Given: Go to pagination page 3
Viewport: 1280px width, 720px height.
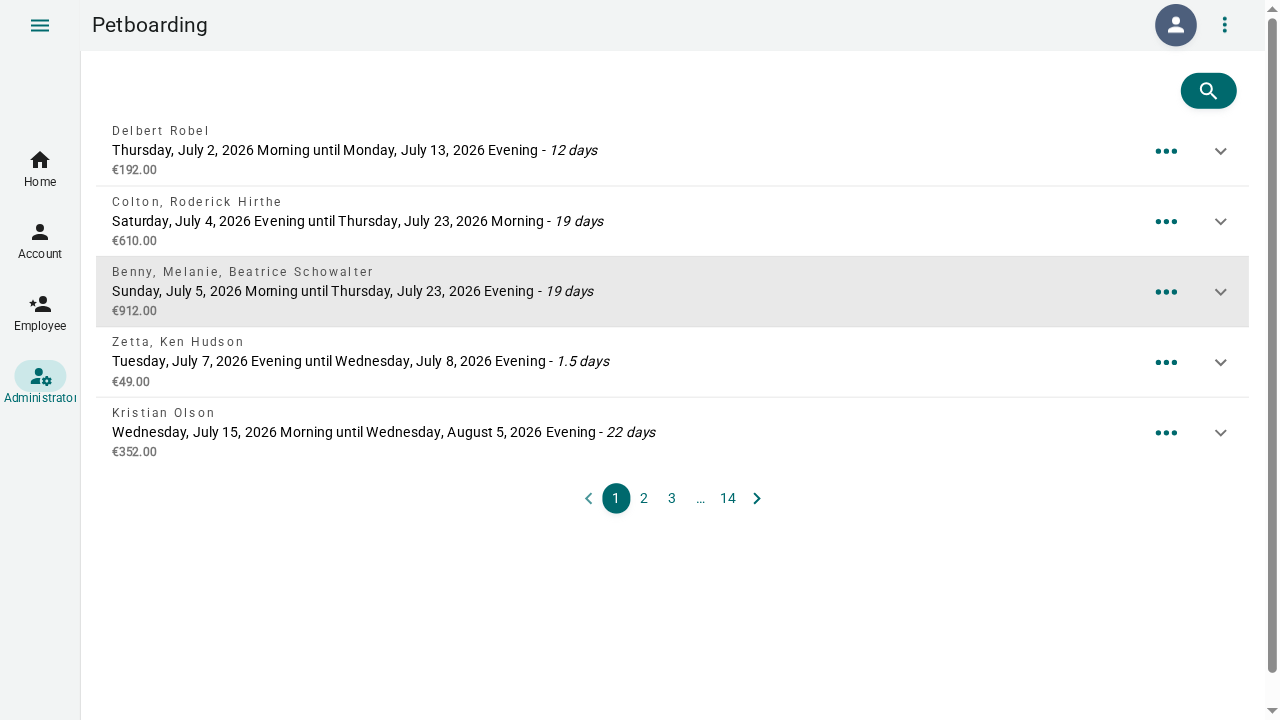Looking at the screenshot, I should pyautogui.click(x=672, y=498).
